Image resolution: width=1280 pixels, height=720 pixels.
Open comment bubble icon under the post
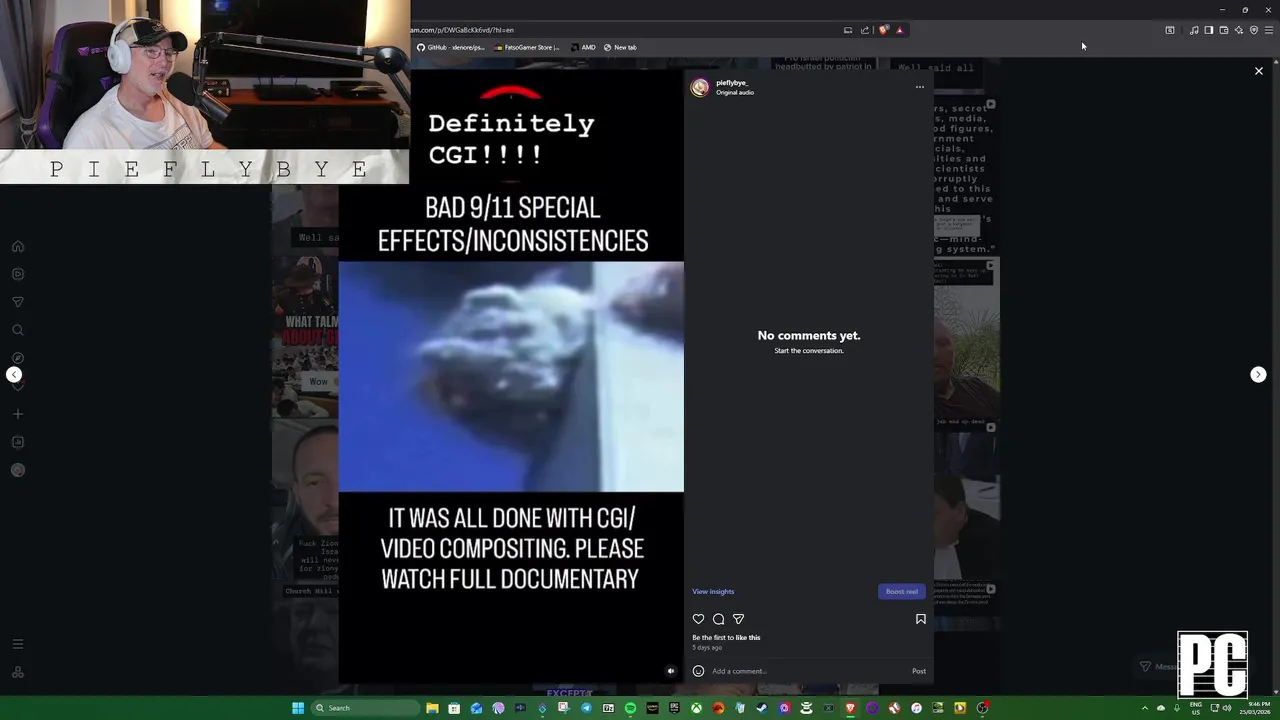coord(718,619)
